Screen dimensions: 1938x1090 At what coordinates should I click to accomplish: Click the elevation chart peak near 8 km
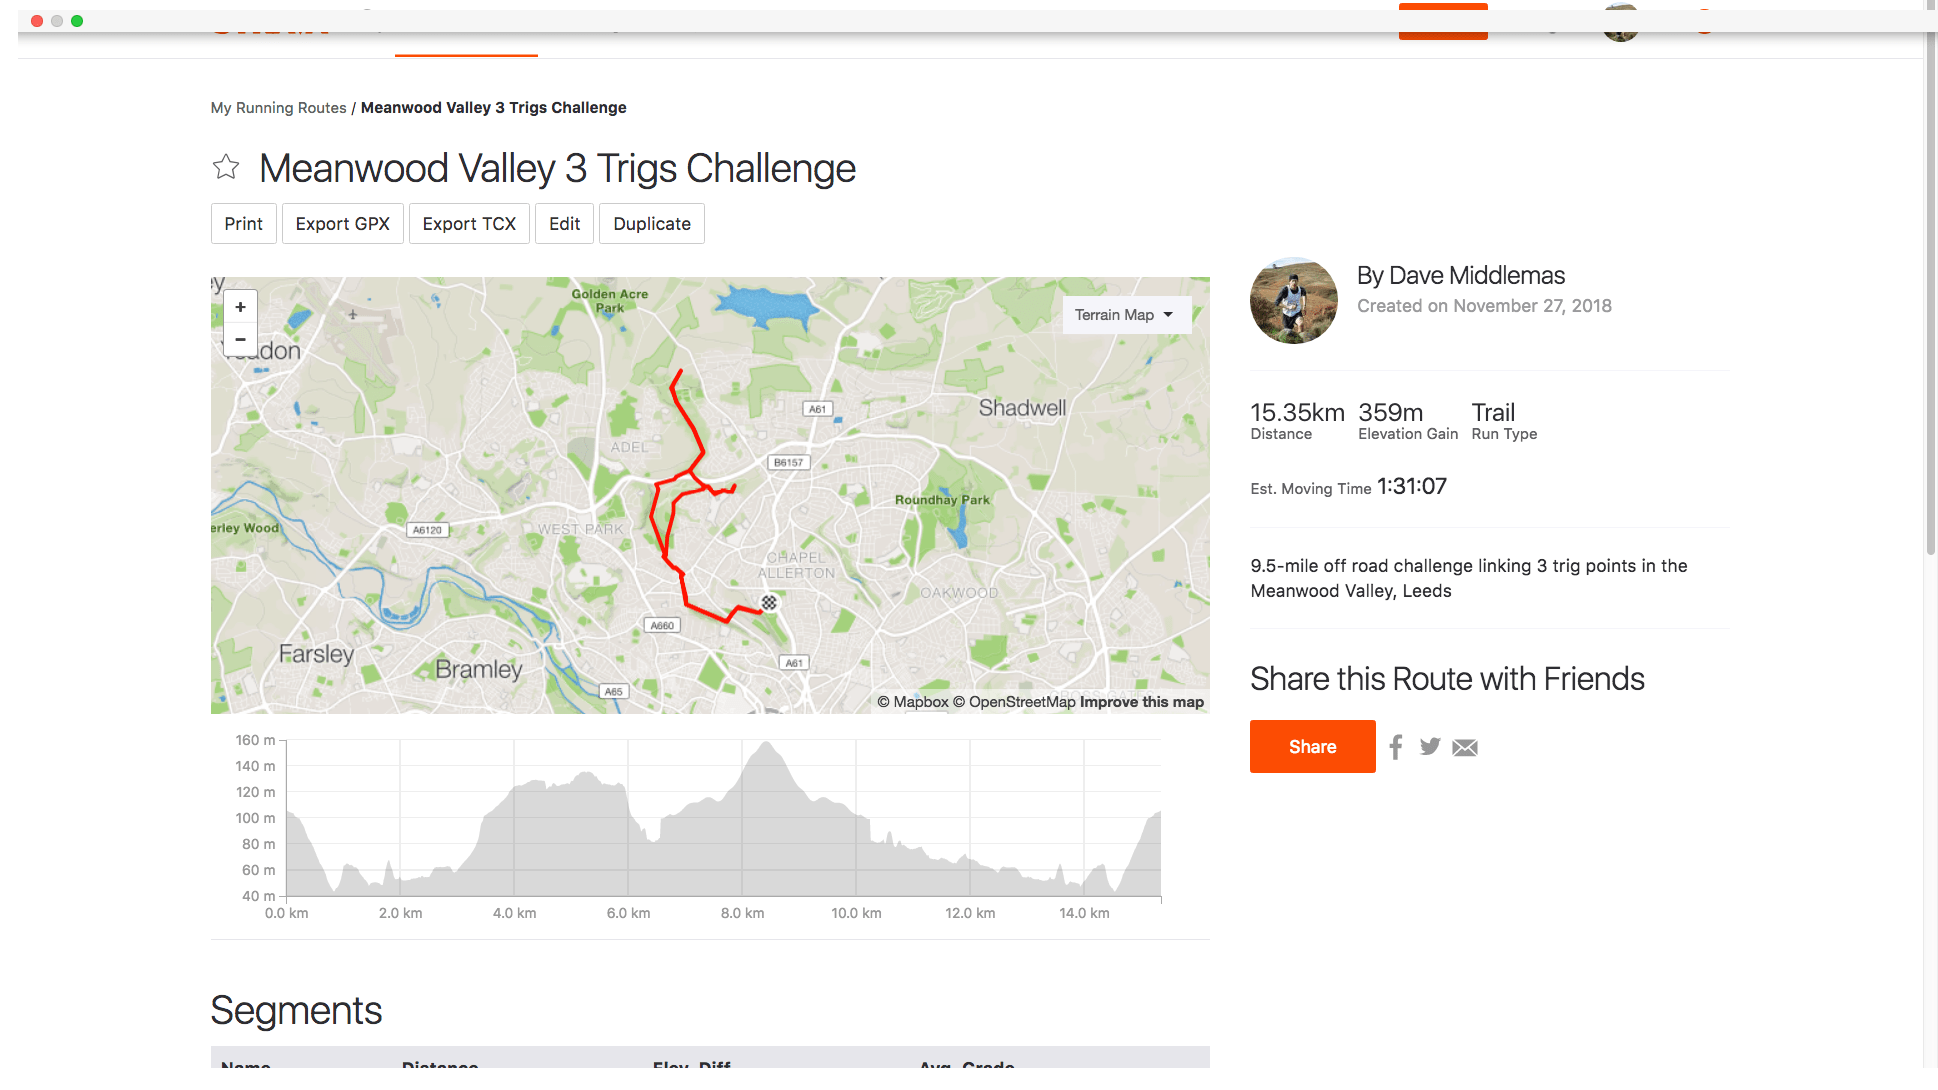tap(766, 744)
